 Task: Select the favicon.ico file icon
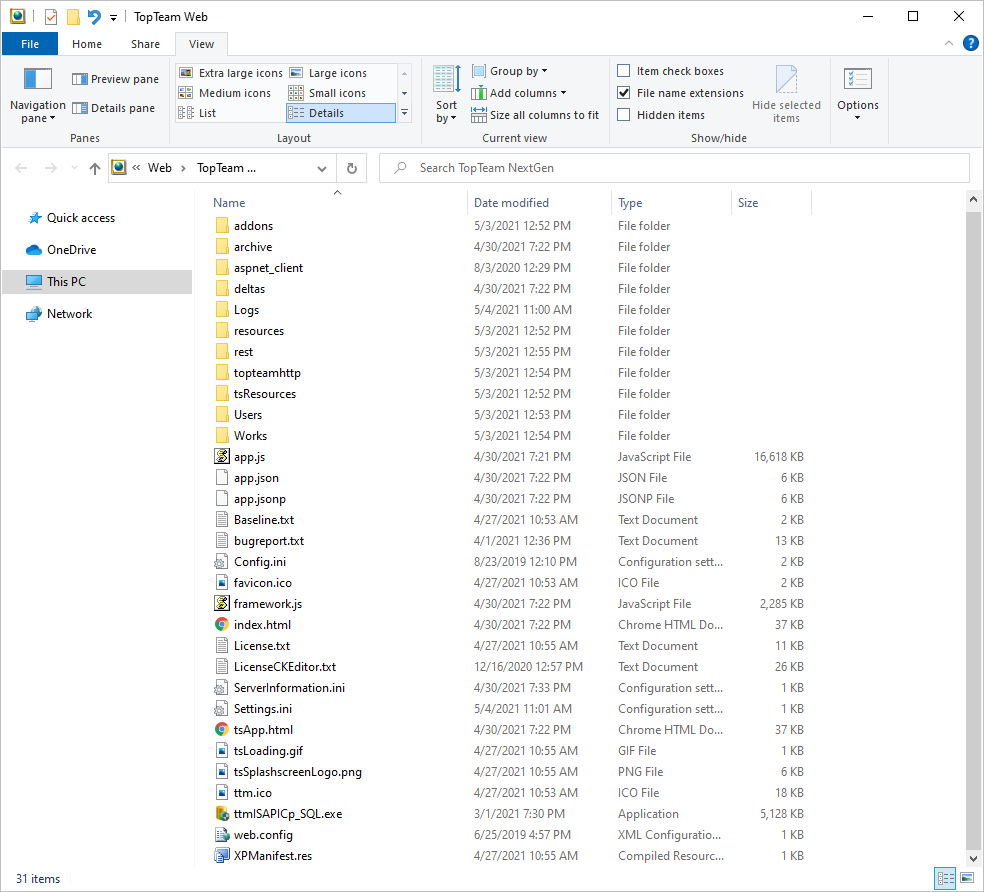click(222, 583)
